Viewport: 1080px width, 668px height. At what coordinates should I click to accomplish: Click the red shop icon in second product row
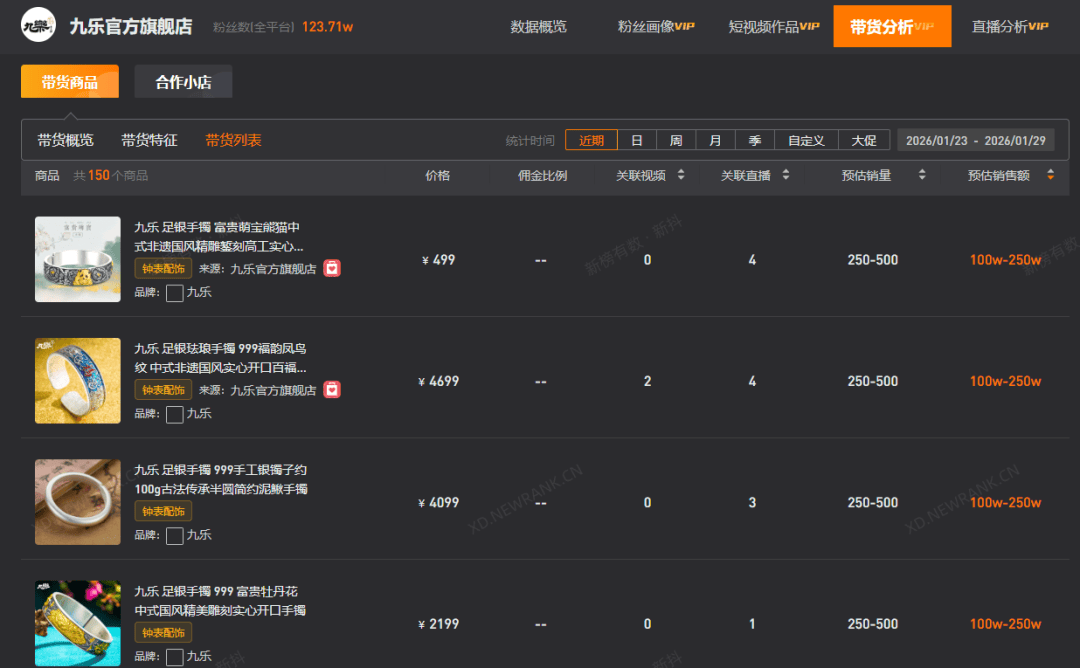tap(332, 390)
